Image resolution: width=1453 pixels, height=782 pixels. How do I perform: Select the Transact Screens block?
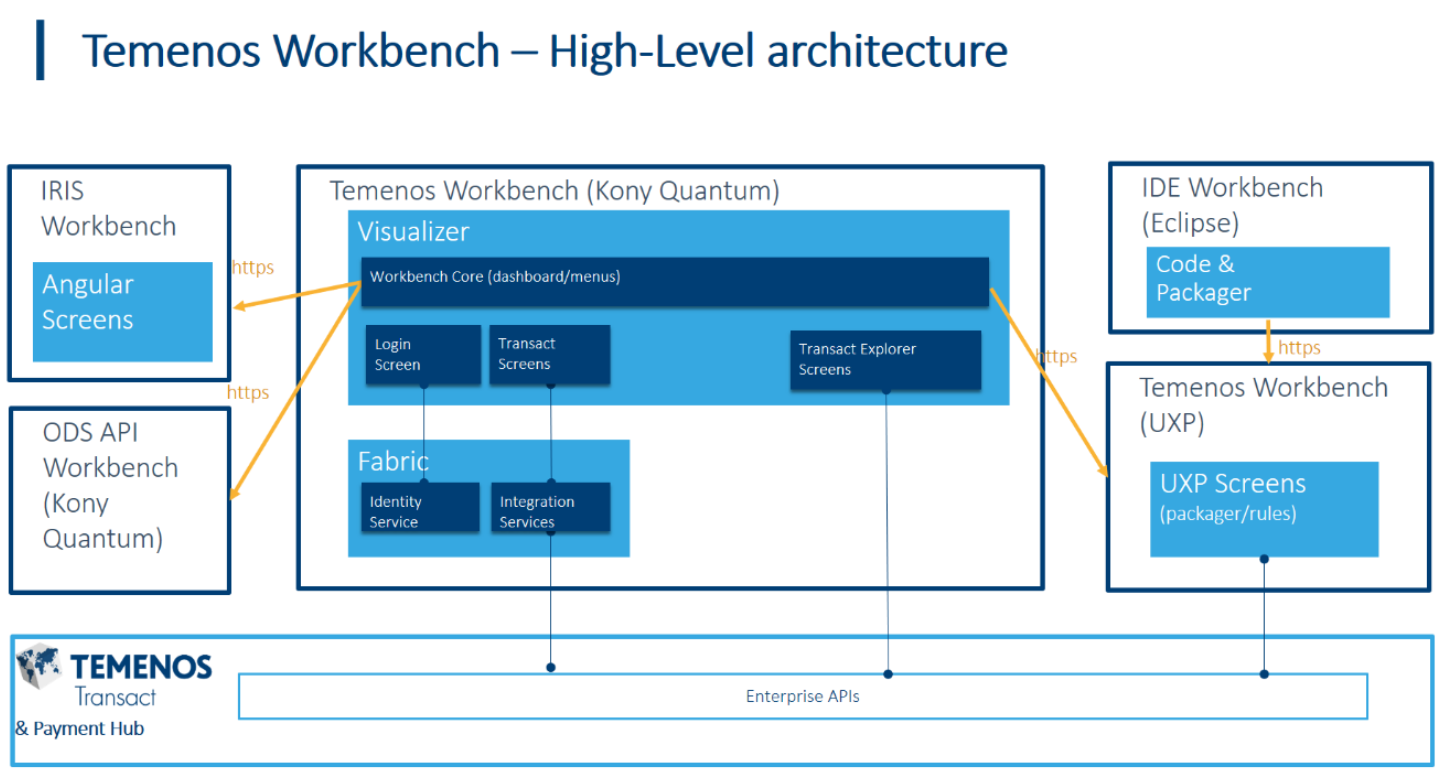click(x=549, y=354)
